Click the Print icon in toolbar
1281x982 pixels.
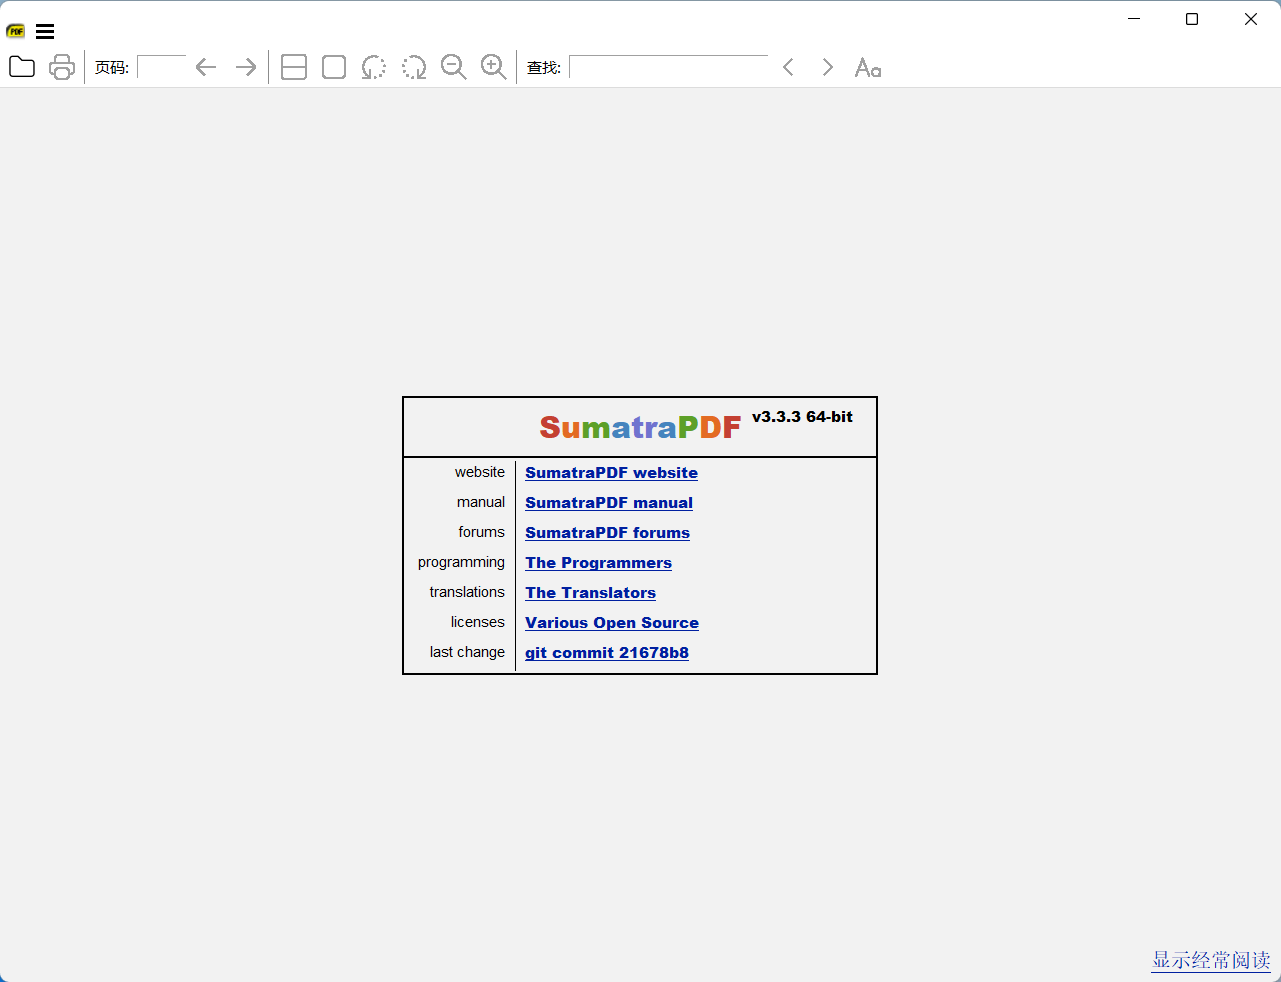pyautogui.click(x=62, y=67)
